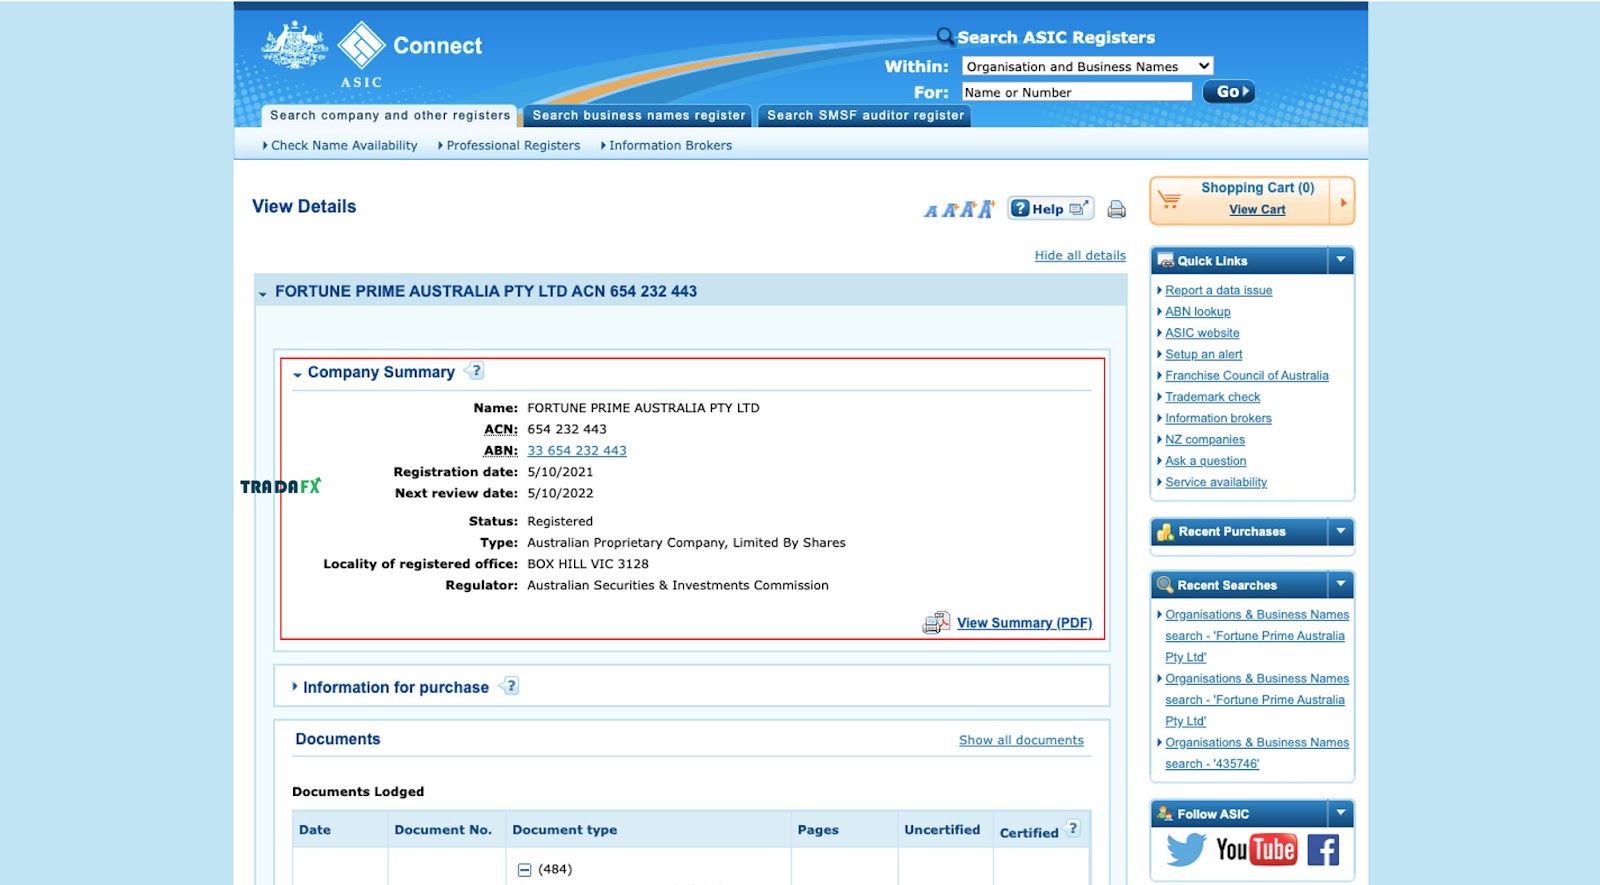1600x885 pixels.
Task: Open ABN lookup quick link
Action: 1197,312
